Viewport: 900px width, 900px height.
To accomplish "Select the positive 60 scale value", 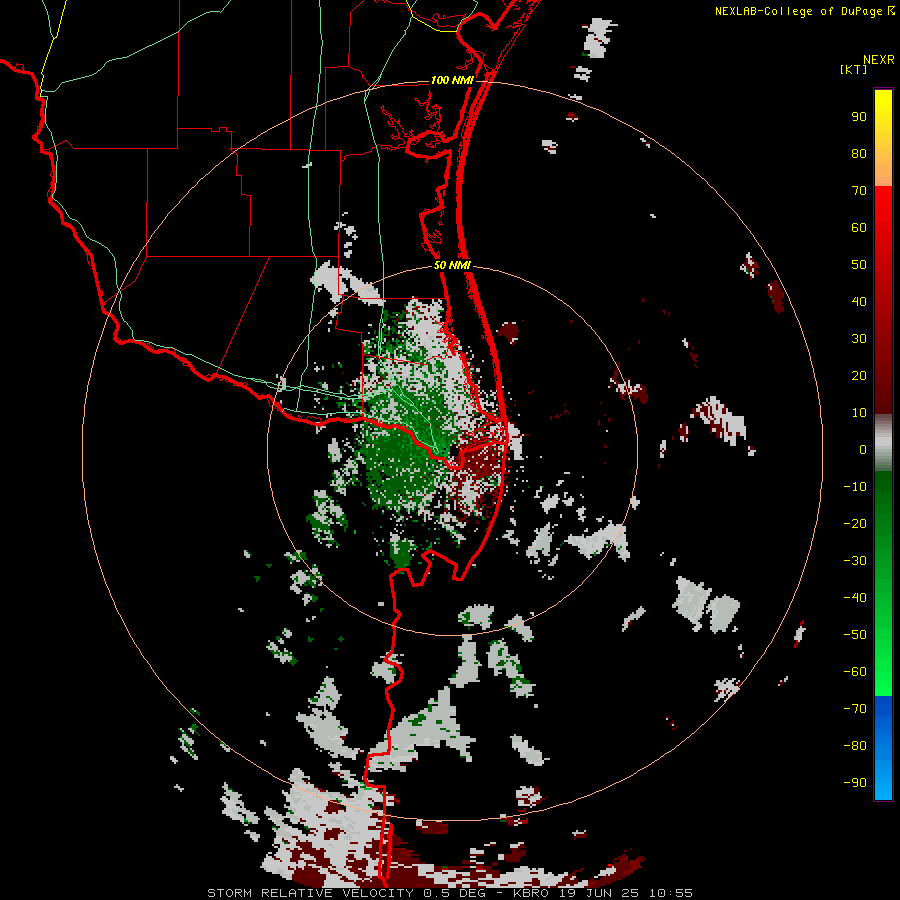I will click(x=859, y=228).
